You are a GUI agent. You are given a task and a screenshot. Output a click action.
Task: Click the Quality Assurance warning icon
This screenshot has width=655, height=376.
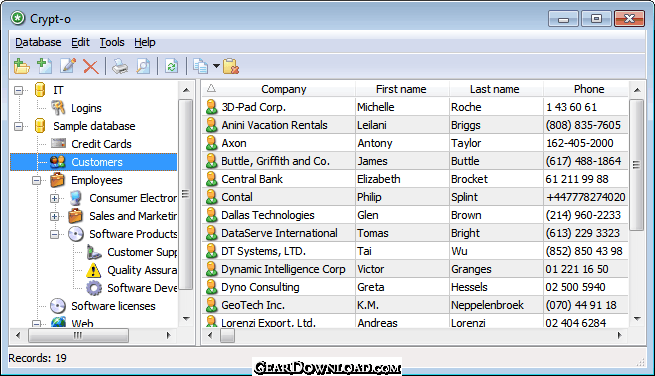click(x=94, y=270)
